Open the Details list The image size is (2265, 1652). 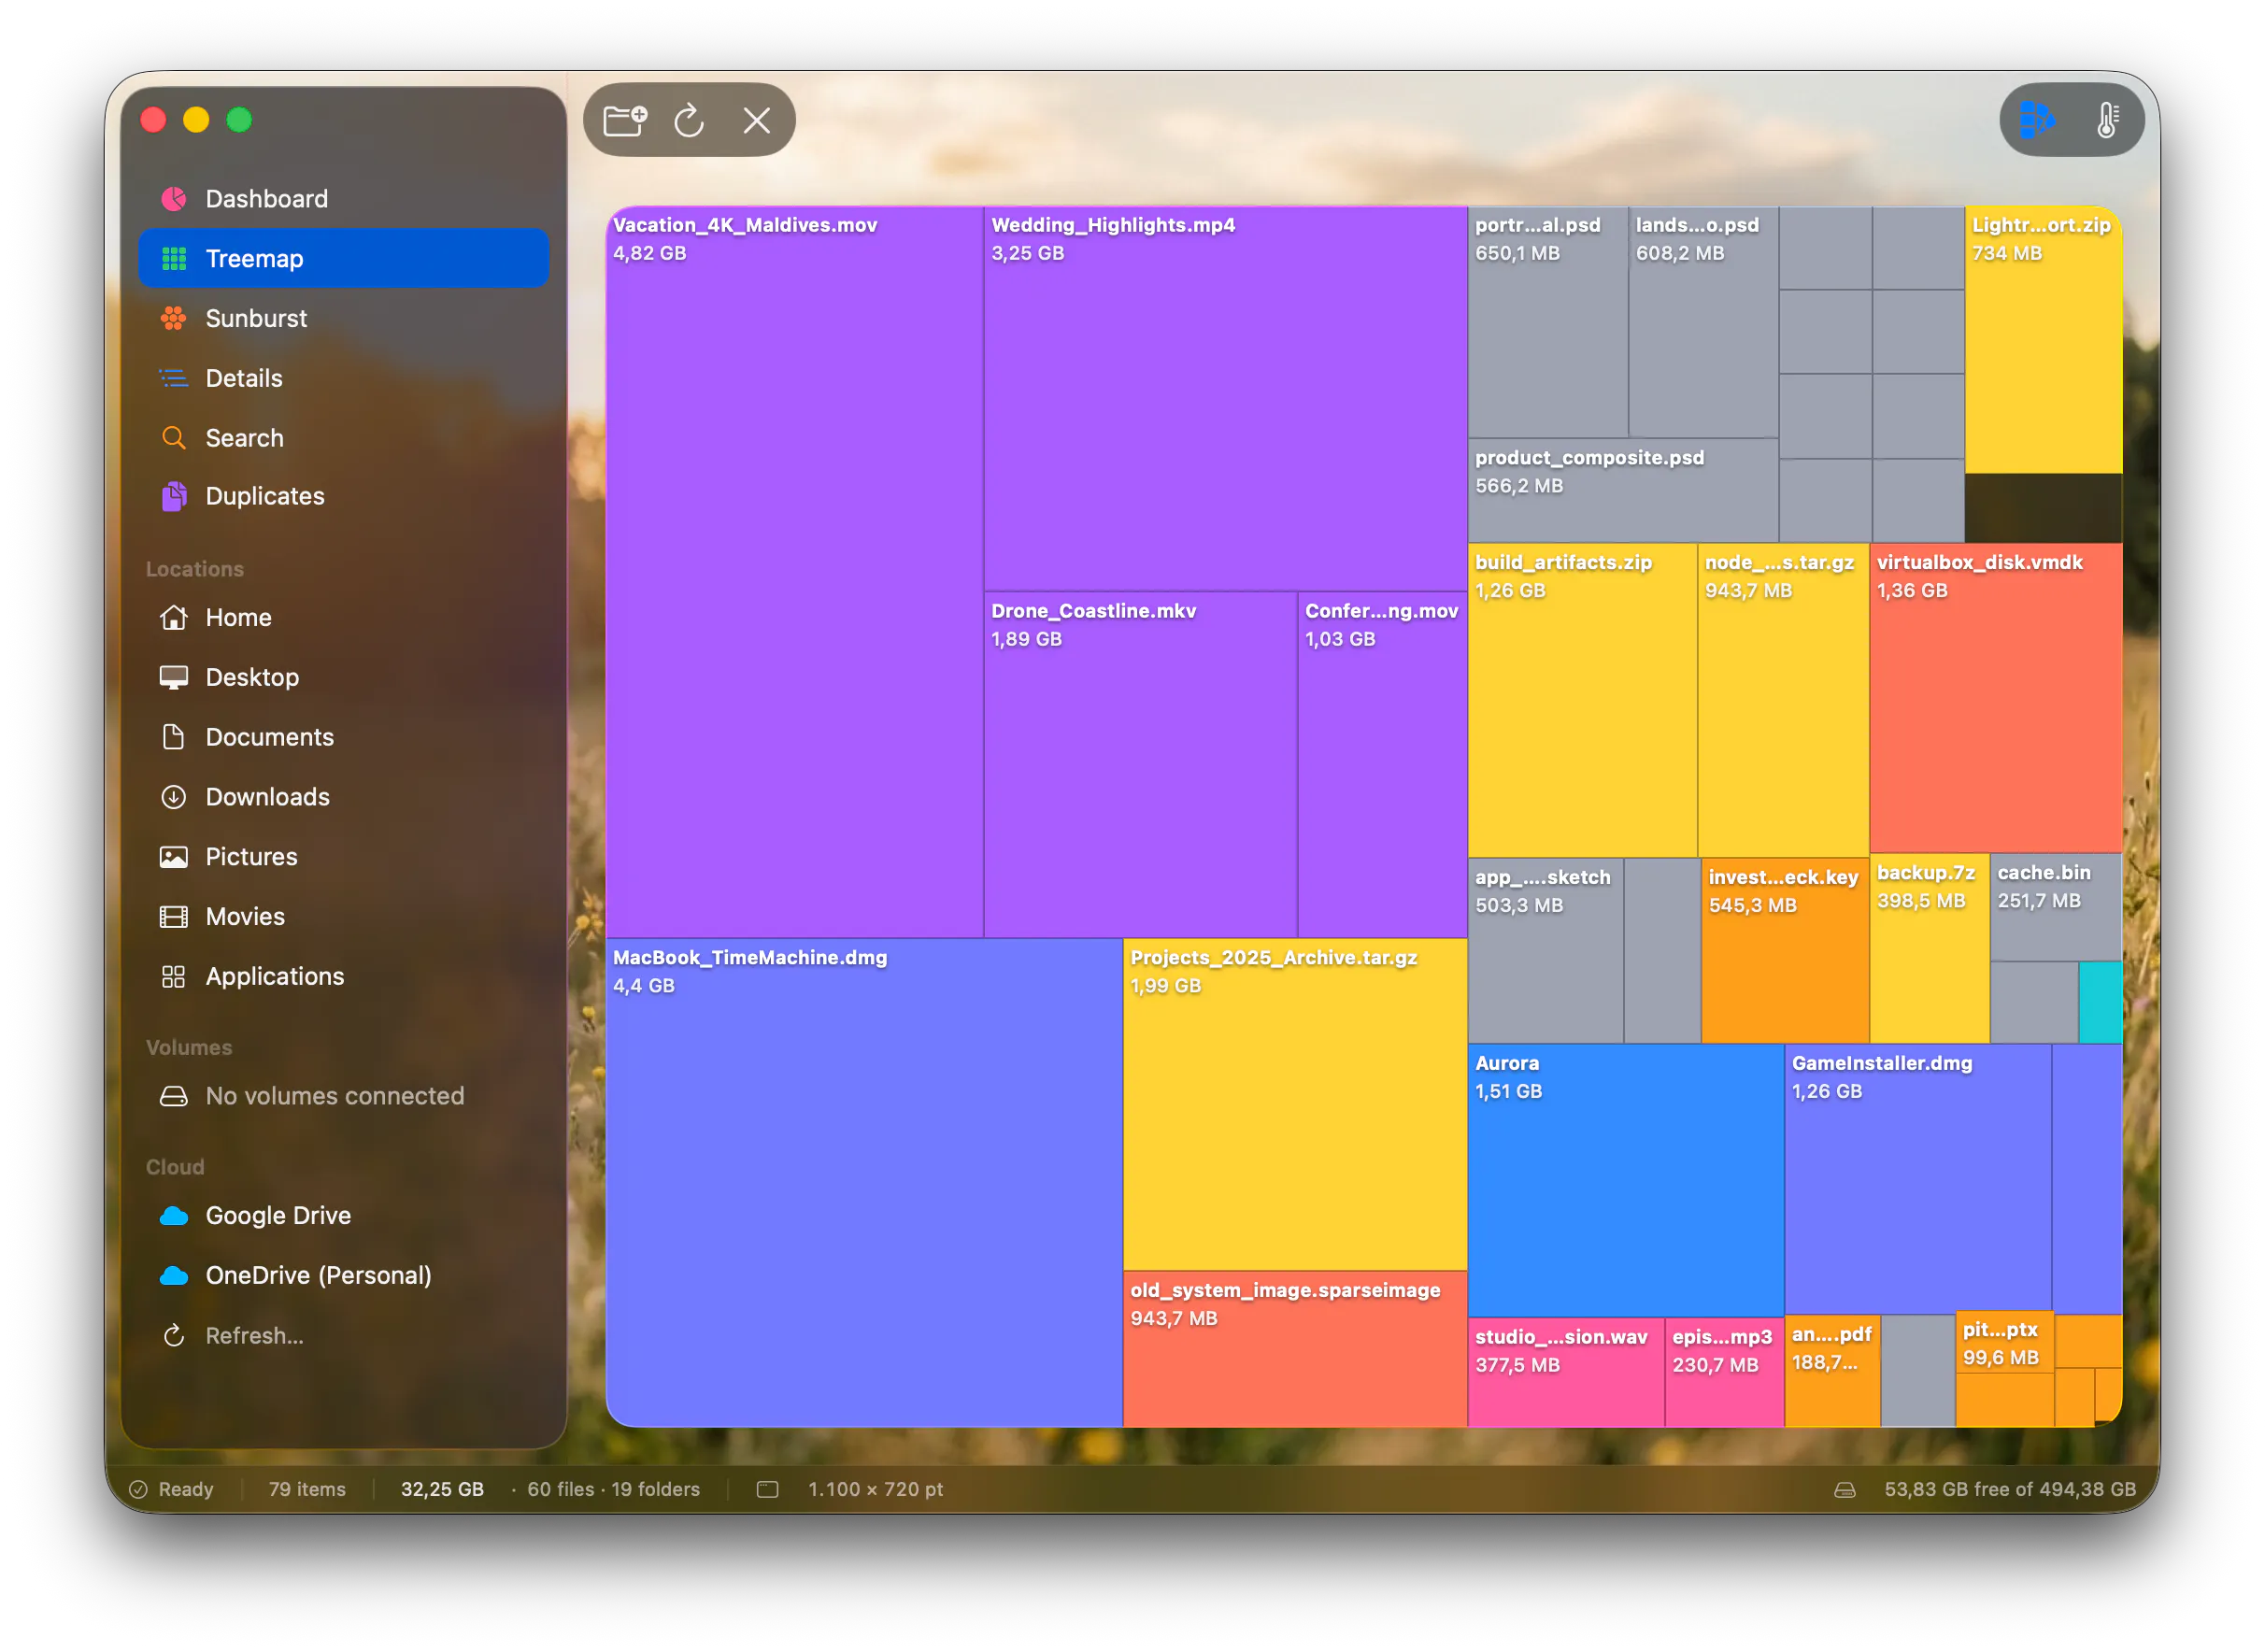[x=343, y=378]
